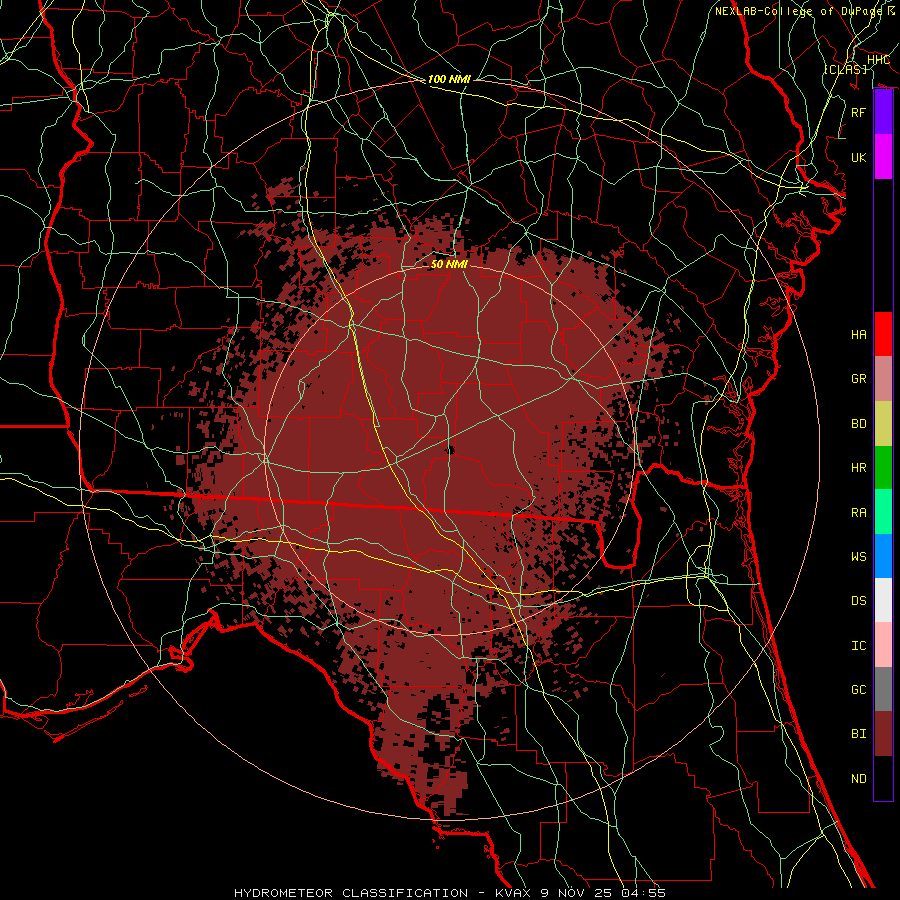Click the HA legend label
Screen dimensions: 900x900
859,335
